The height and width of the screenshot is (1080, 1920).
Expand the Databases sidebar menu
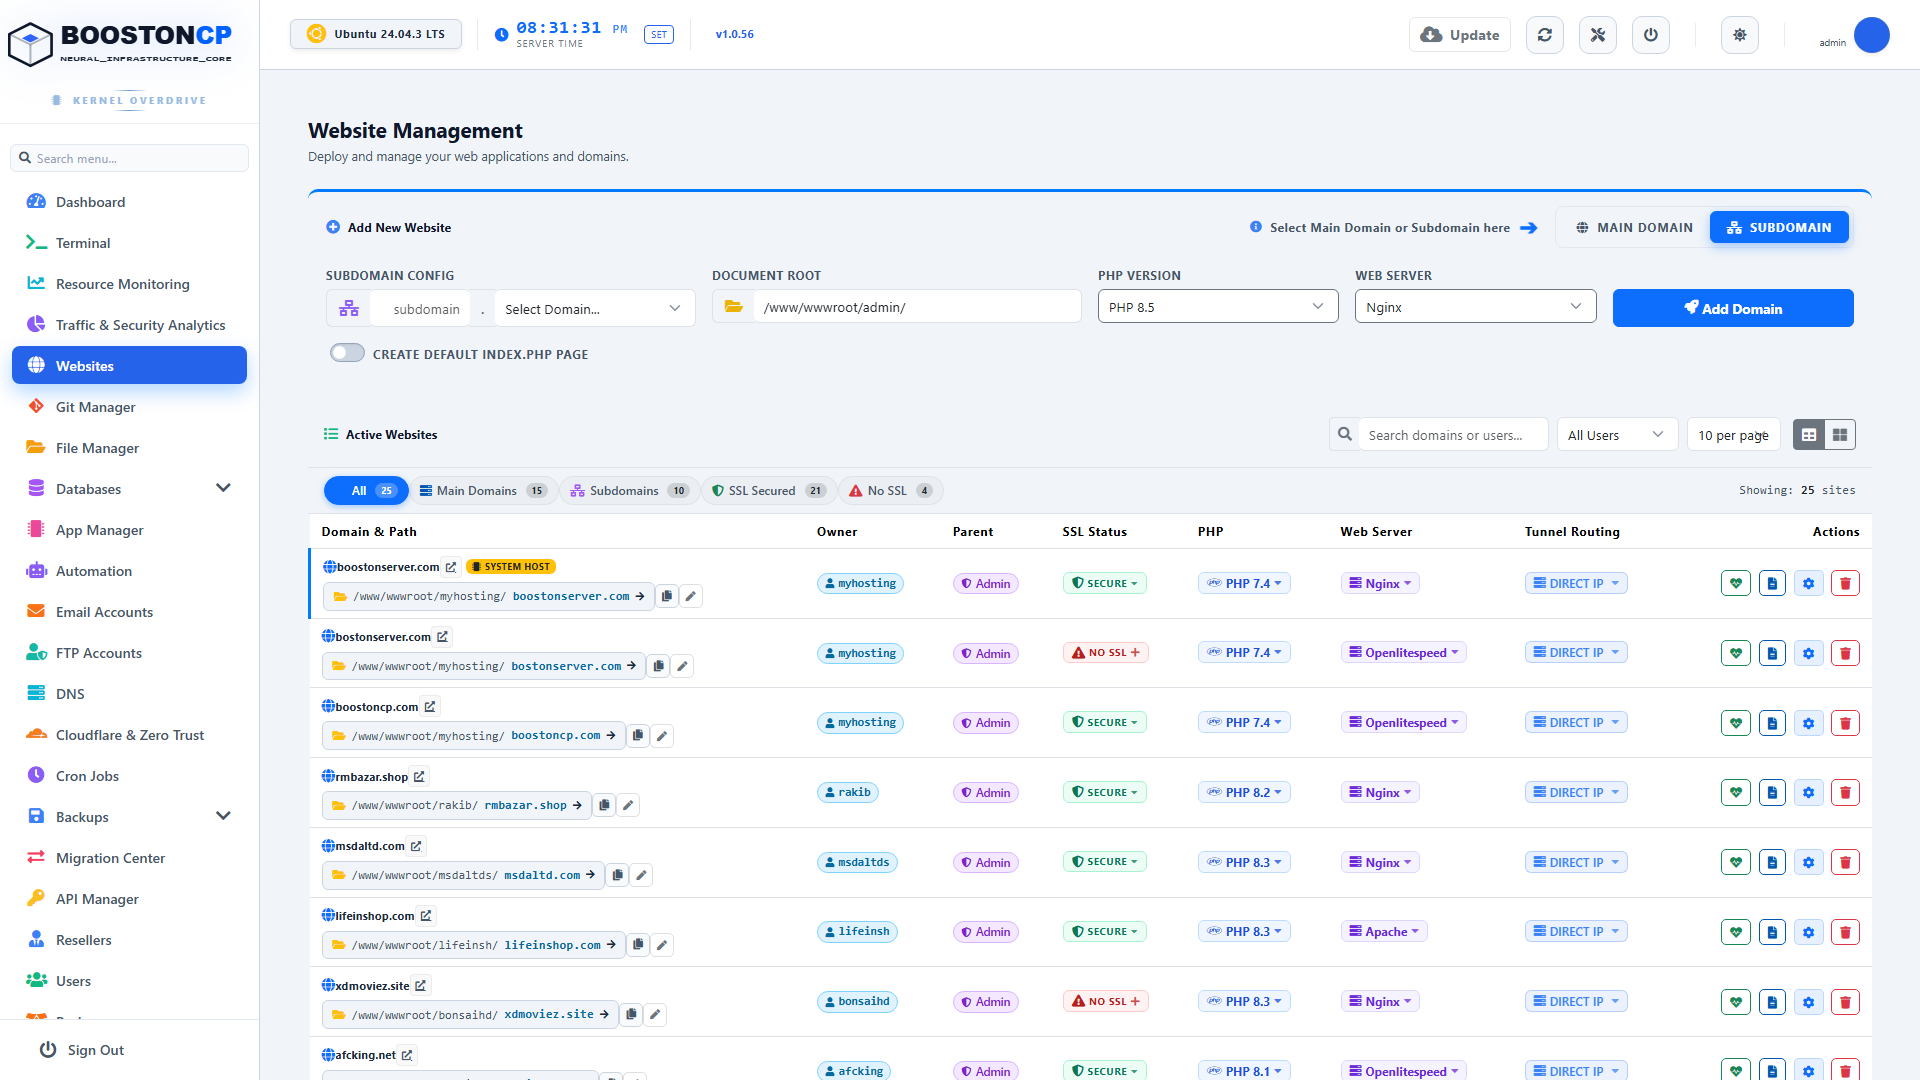click(129, 489)
